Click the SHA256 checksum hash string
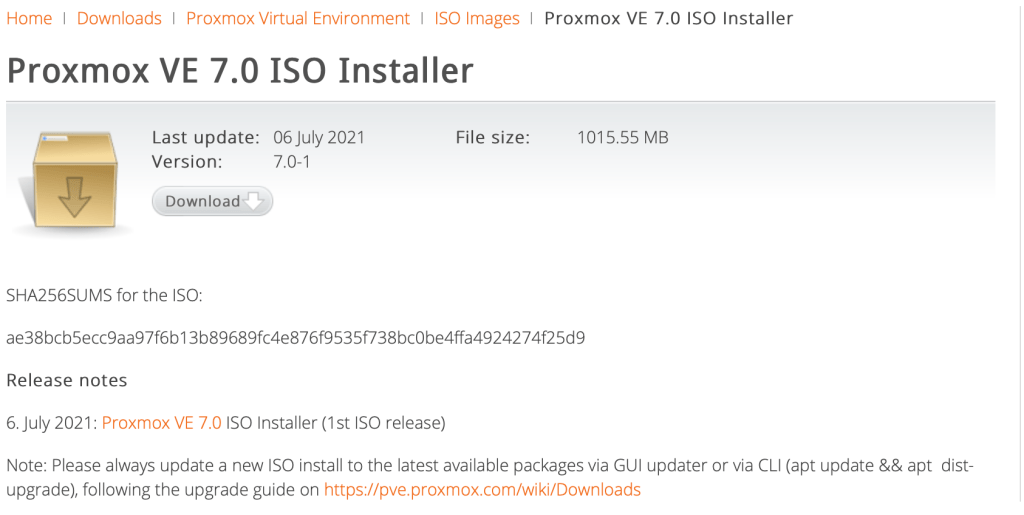This screenshot has width=1024, height=515. (x=295, y=338)
